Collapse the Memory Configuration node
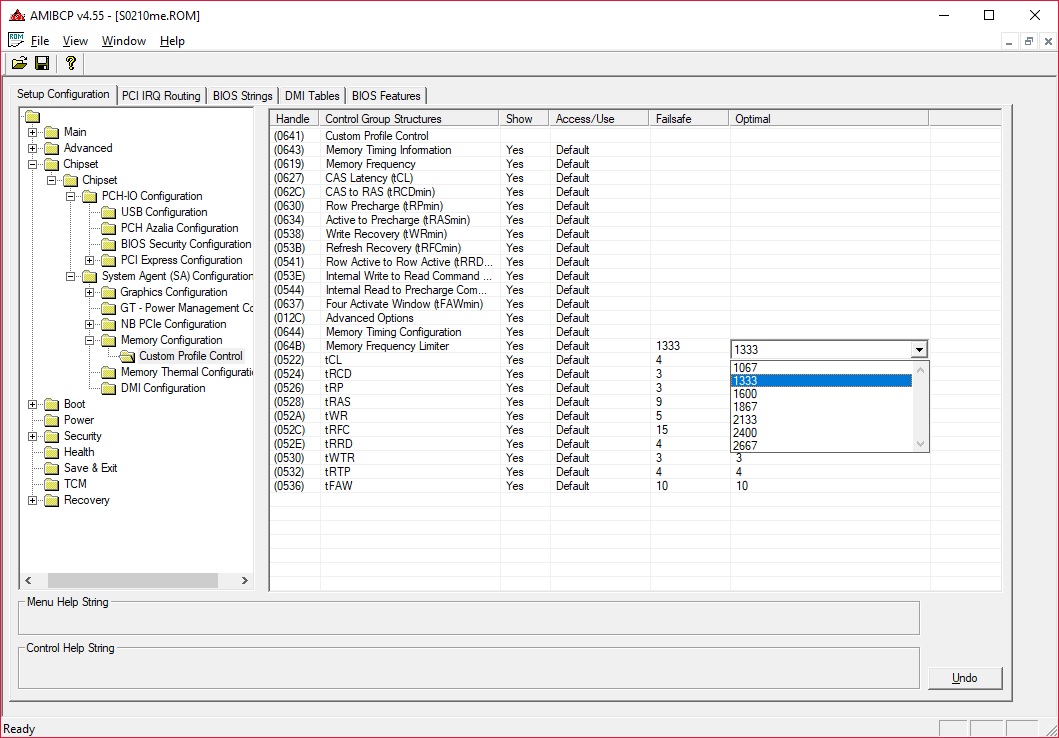This screenshot has height=738, width=1059. click(89, 341)
